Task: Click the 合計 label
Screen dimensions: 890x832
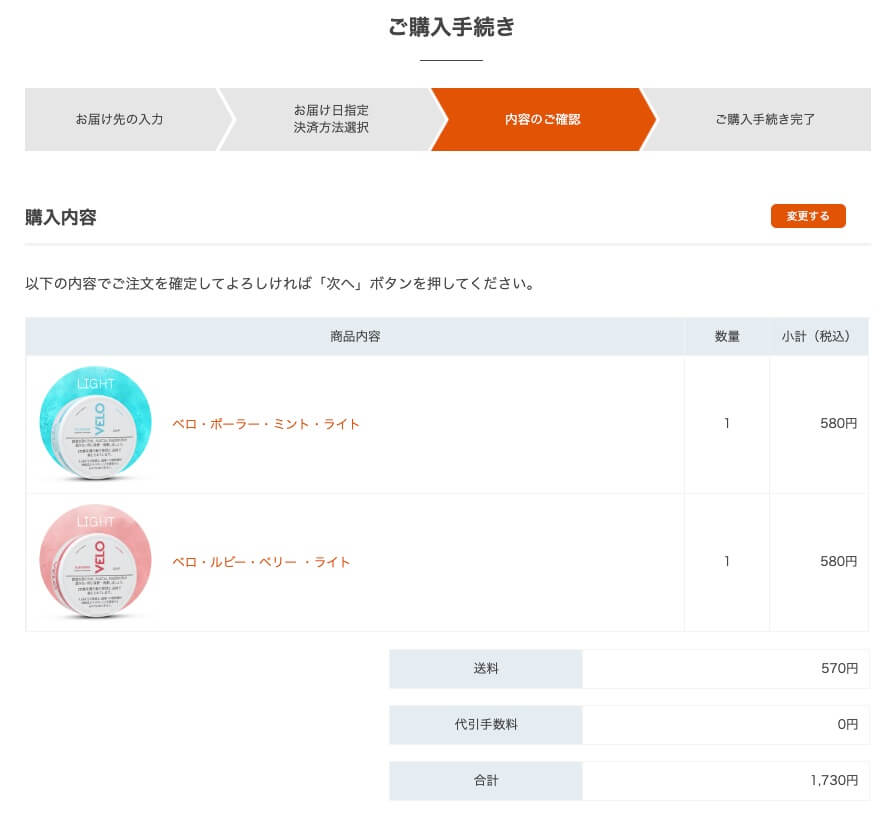Action: click(x=486, y=781)
